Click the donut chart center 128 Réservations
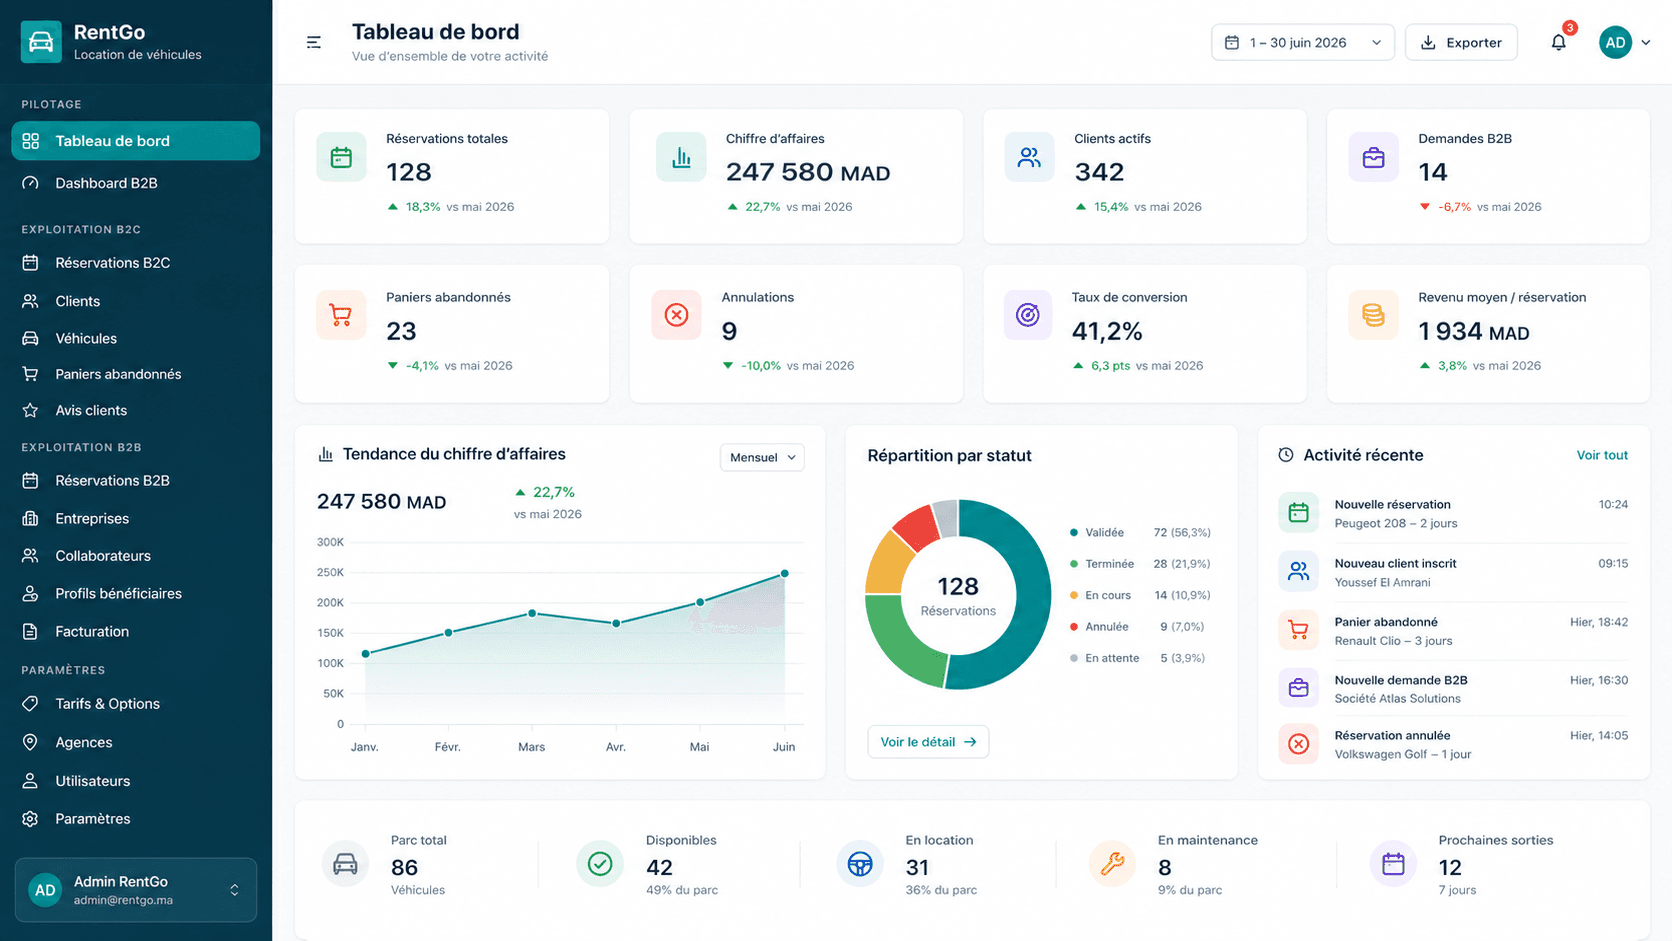Screen dimensions: 1672x941 coord(958,596)
